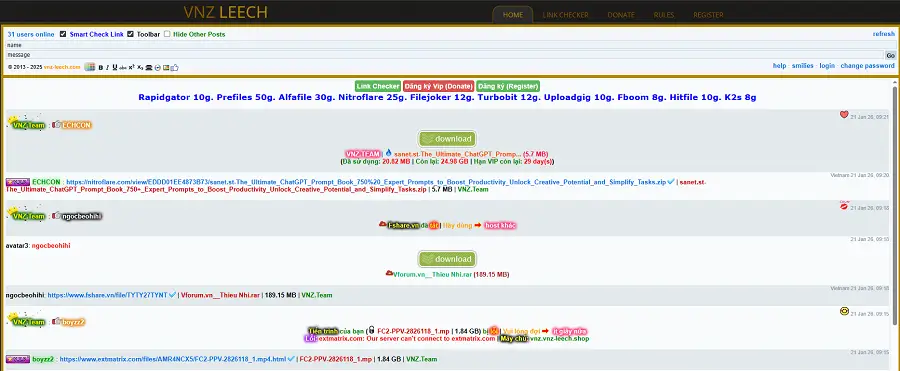This screenshot has height=371, width=900.
Task: Disable the Toolbar checkbox
Action: tap(130, 34)
